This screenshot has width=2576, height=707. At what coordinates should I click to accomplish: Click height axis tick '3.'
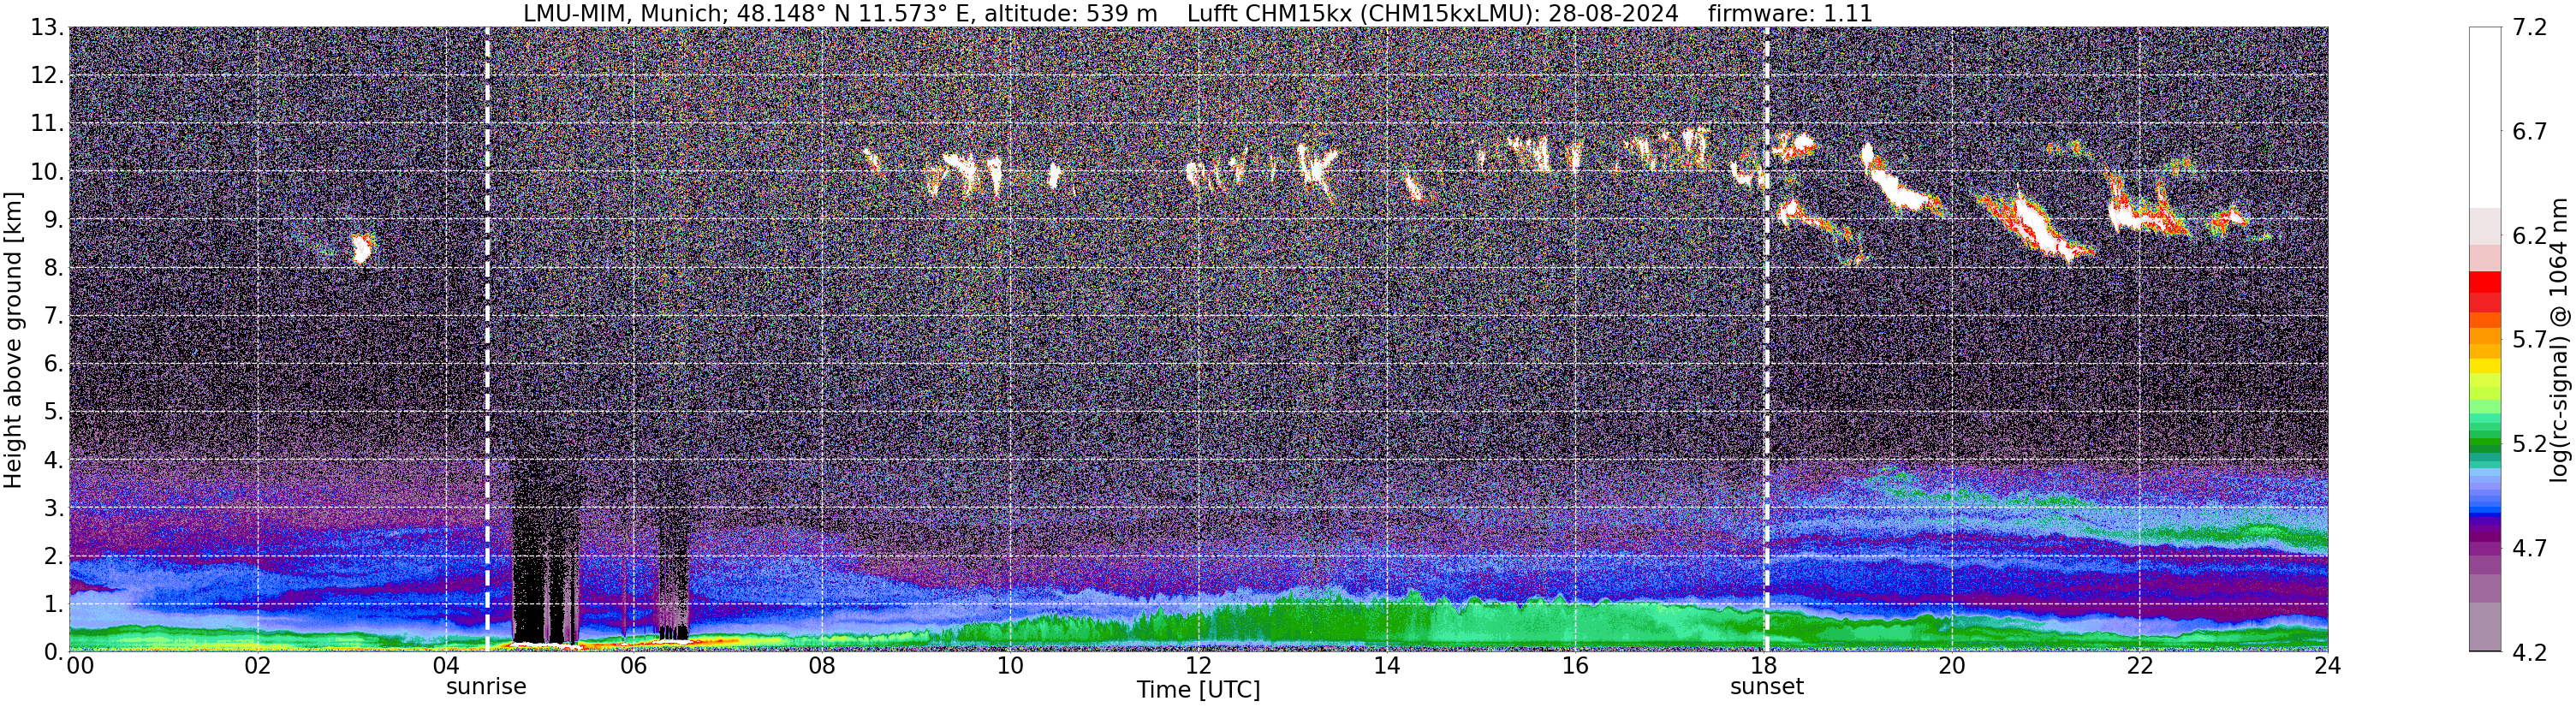click(53, 508)
